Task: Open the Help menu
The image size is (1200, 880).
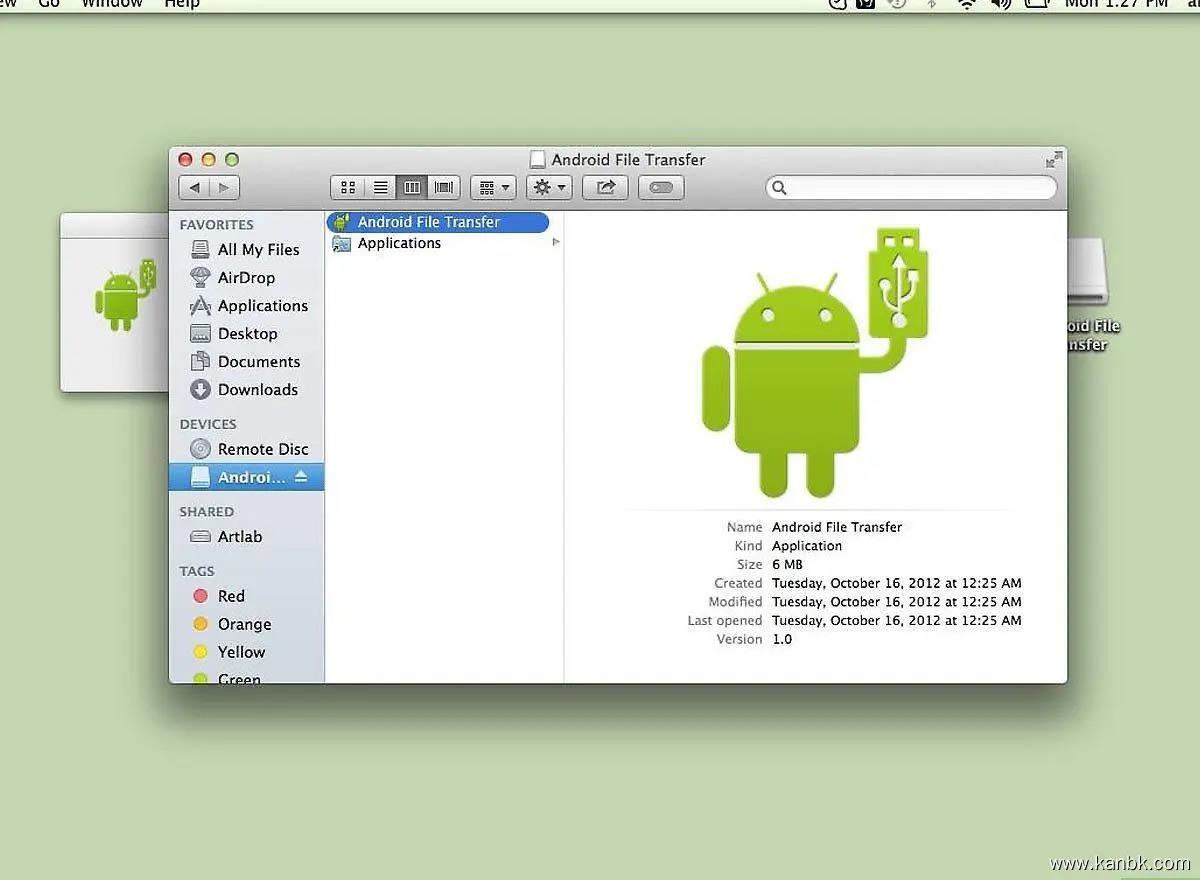Action: [x=182, y=4]
